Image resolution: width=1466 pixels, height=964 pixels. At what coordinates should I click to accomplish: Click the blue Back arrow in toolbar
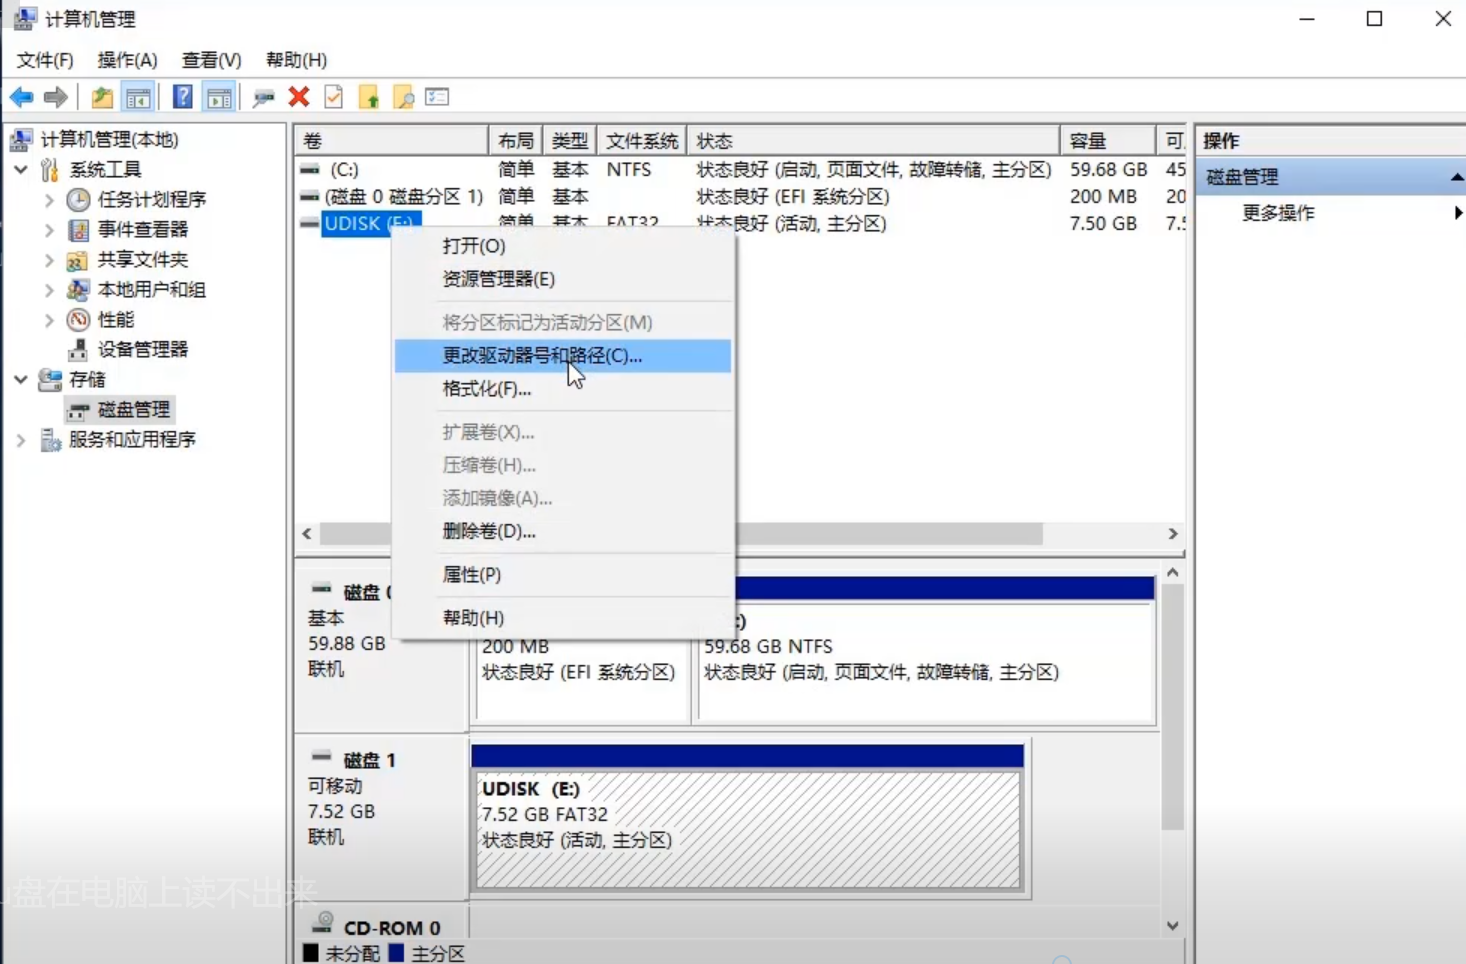pos(21,97)
